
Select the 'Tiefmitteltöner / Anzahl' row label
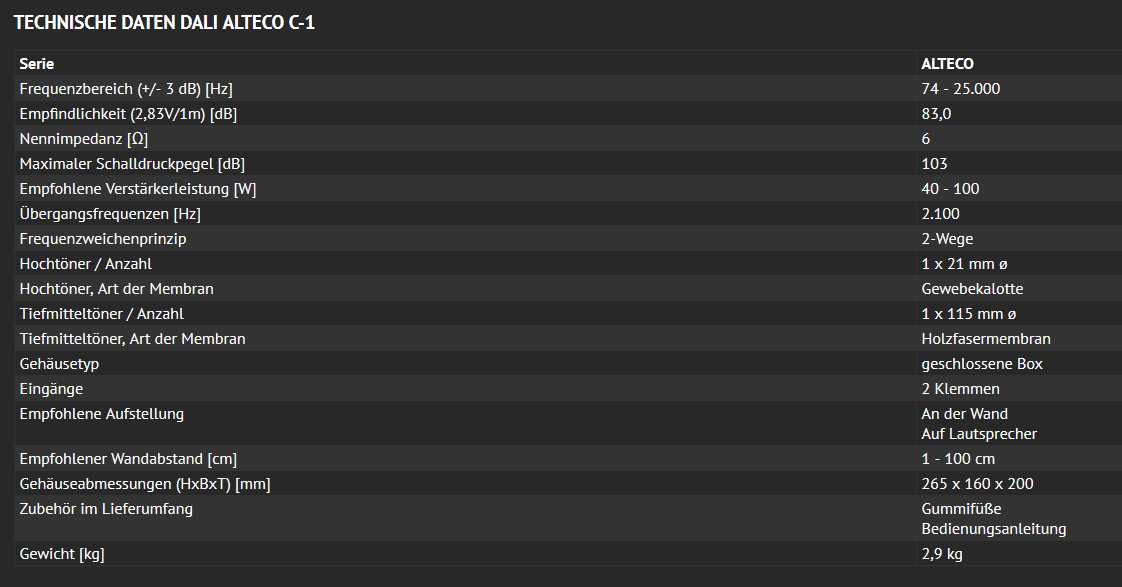102,314
